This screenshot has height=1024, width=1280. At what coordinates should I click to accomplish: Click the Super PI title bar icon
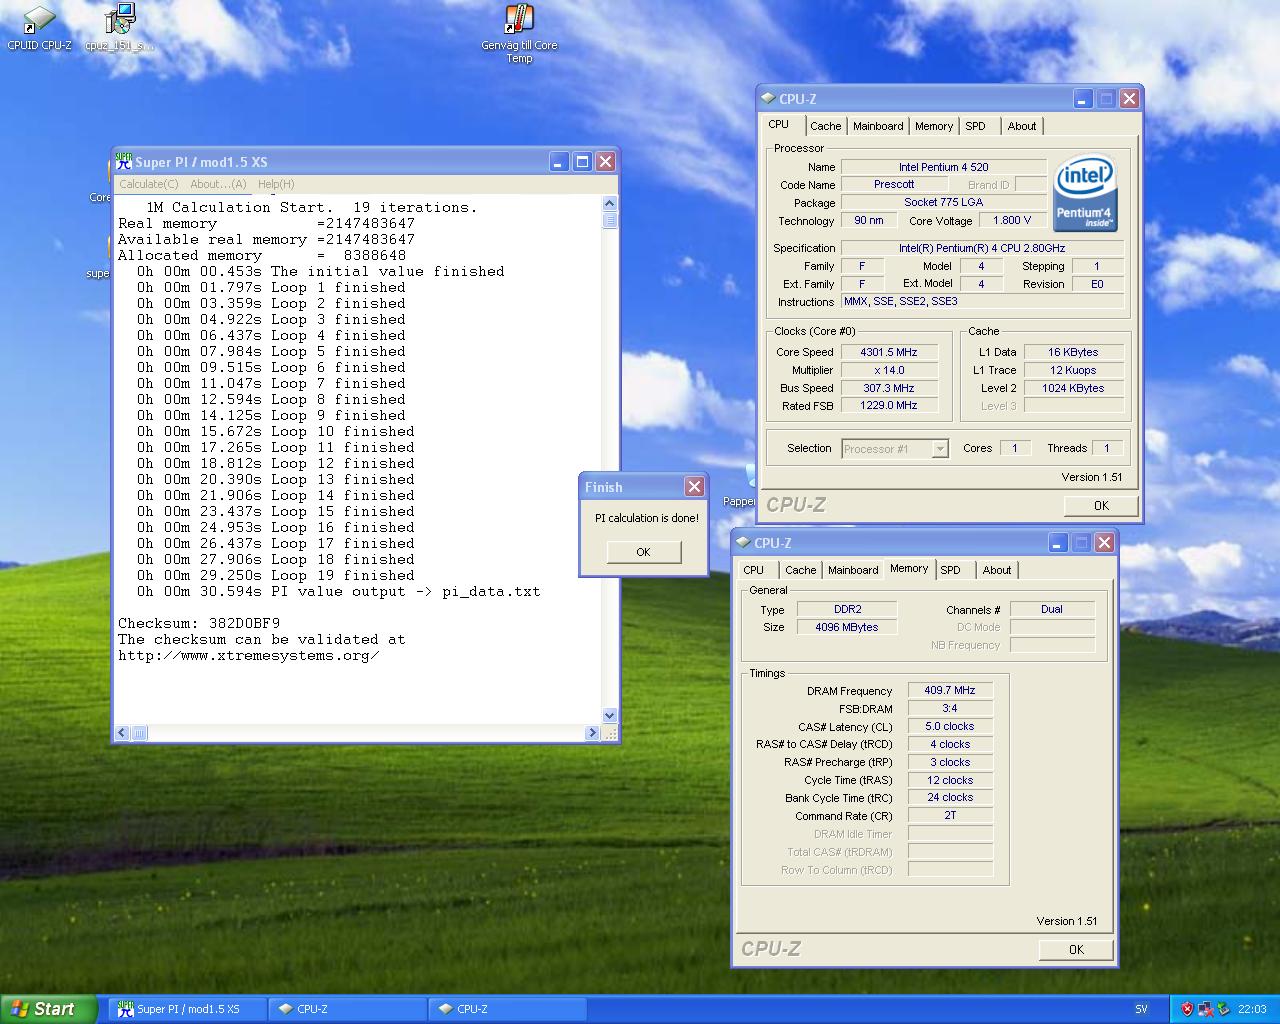tap(124, 161)
